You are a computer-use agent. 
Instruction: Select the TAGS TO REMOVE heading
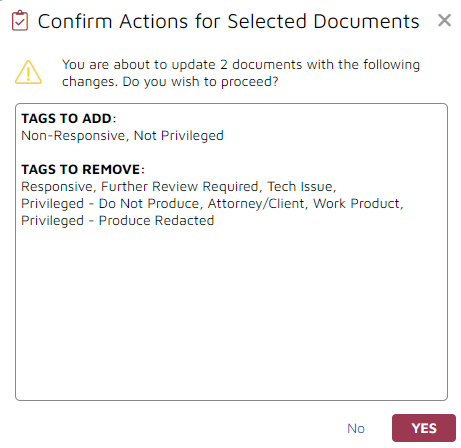coord(83,169)
